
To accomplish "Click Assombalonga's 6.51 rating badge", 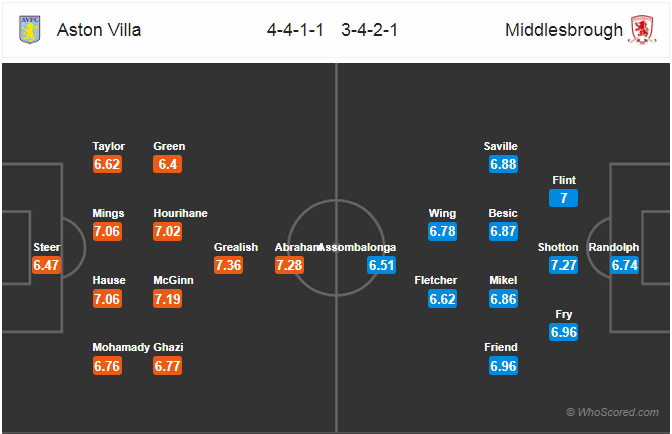I will [381, 265].
